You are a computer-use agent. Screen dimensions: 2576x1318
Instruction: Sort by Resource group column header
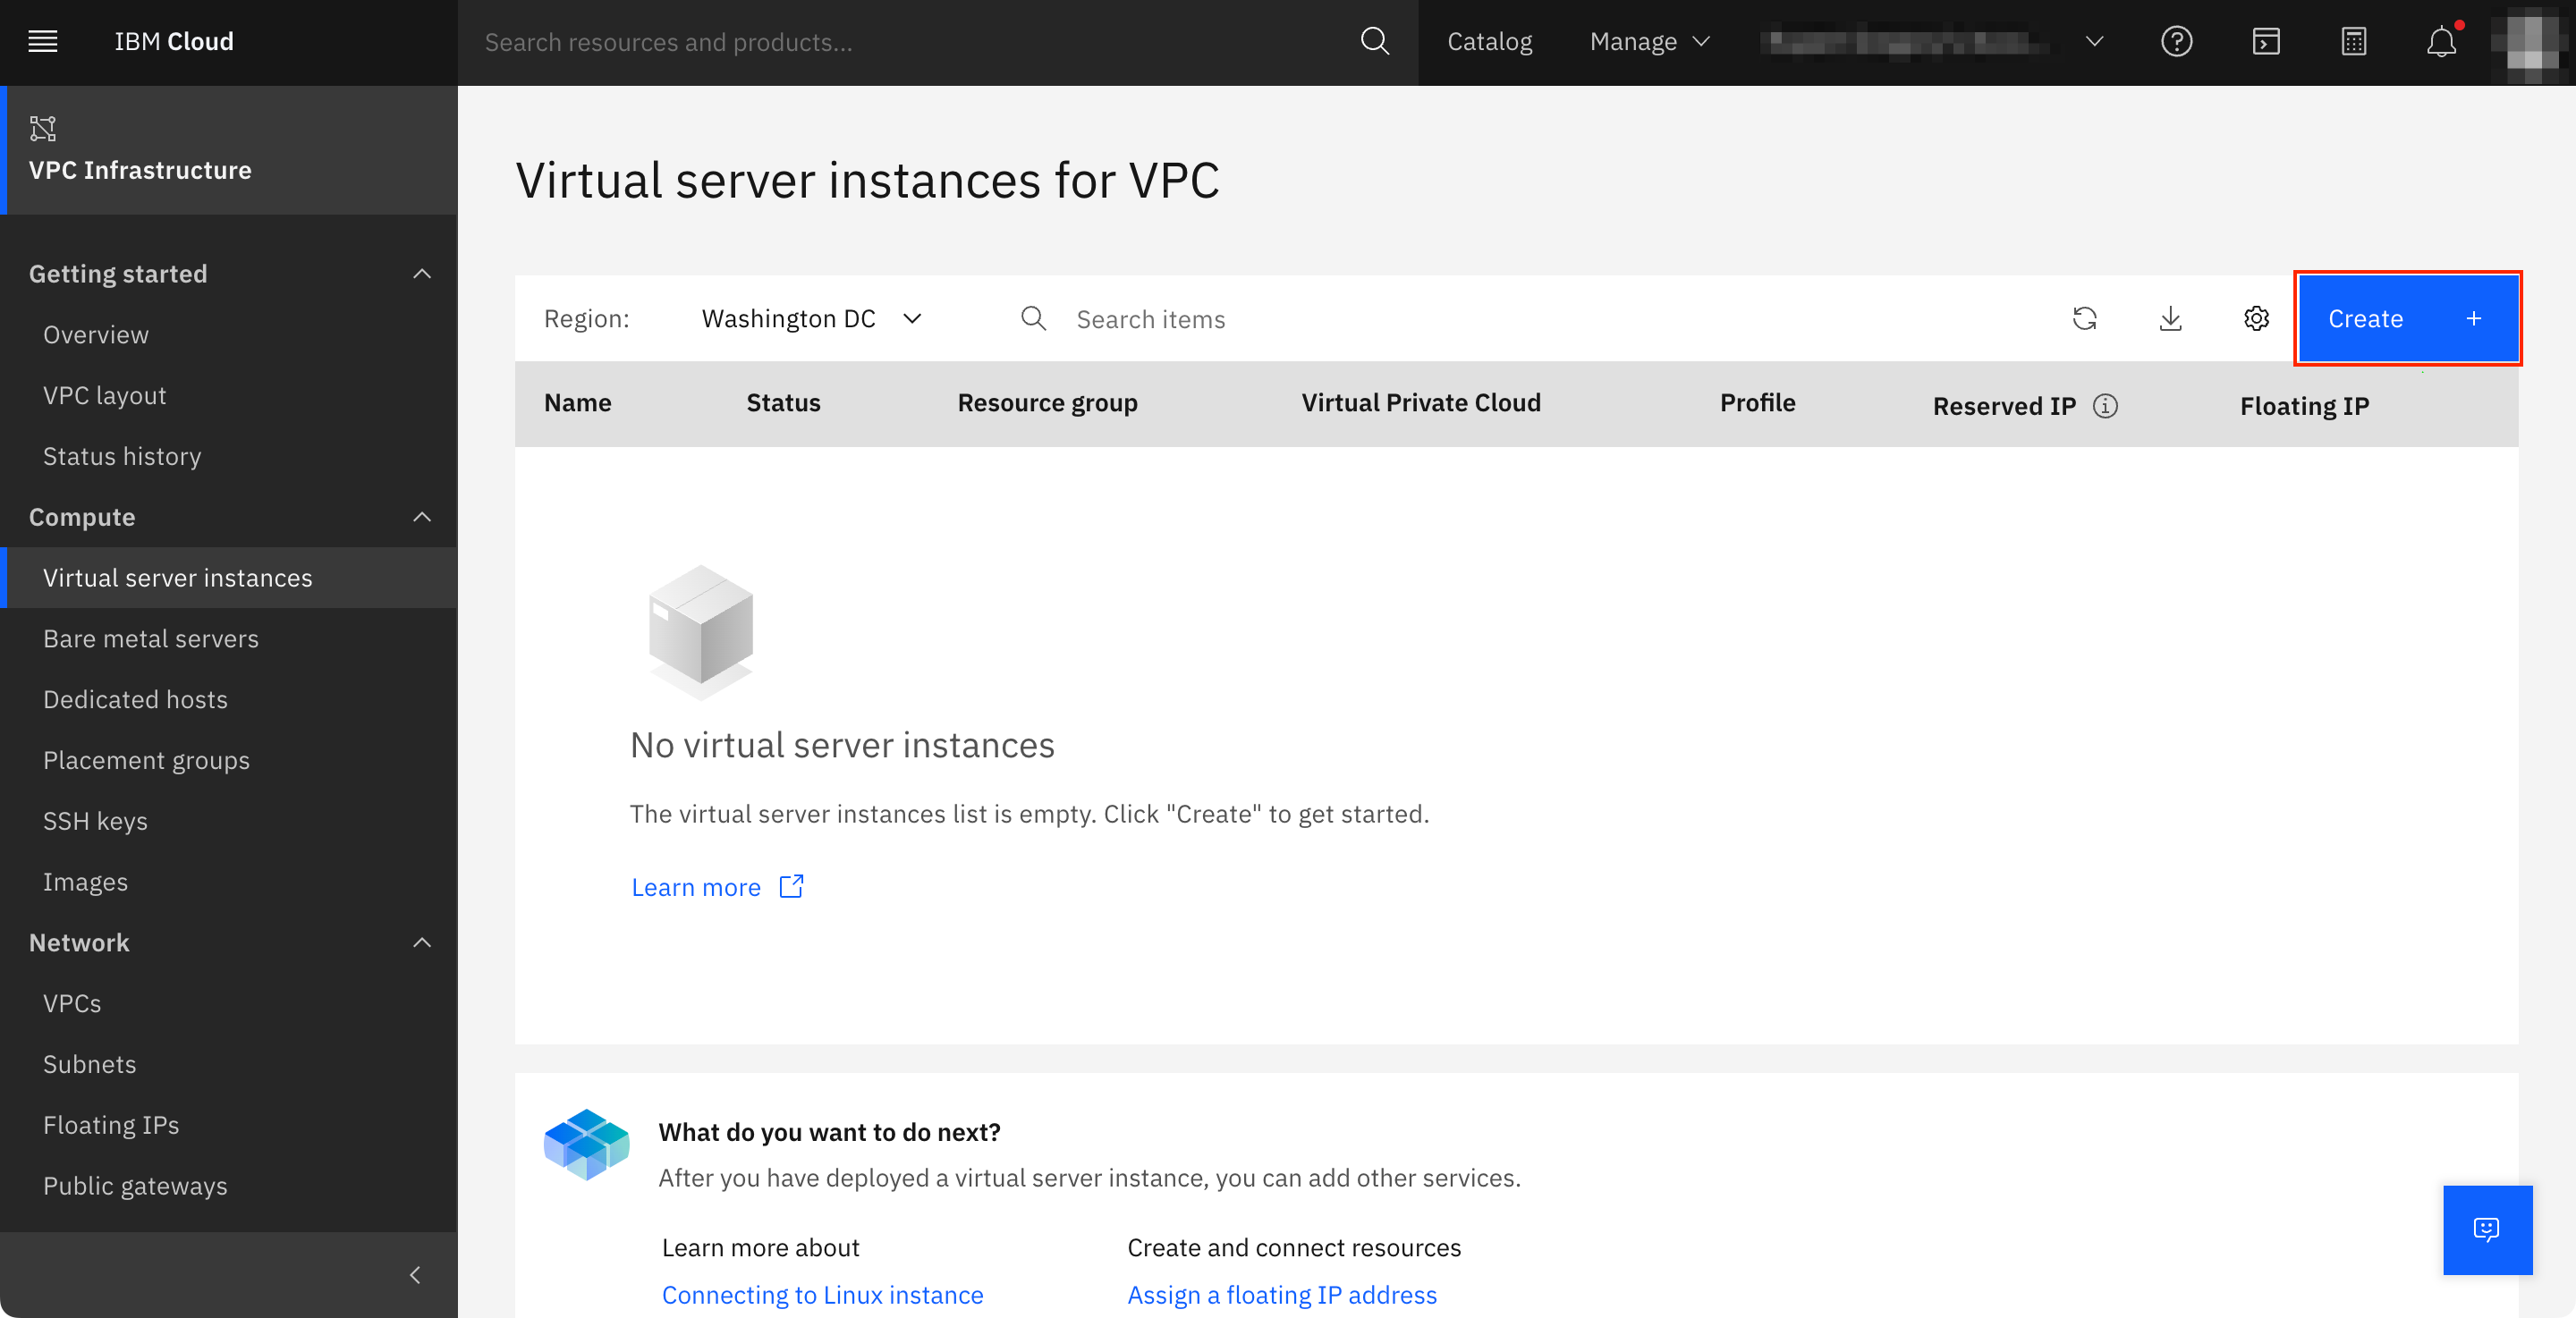point(1047,403)
